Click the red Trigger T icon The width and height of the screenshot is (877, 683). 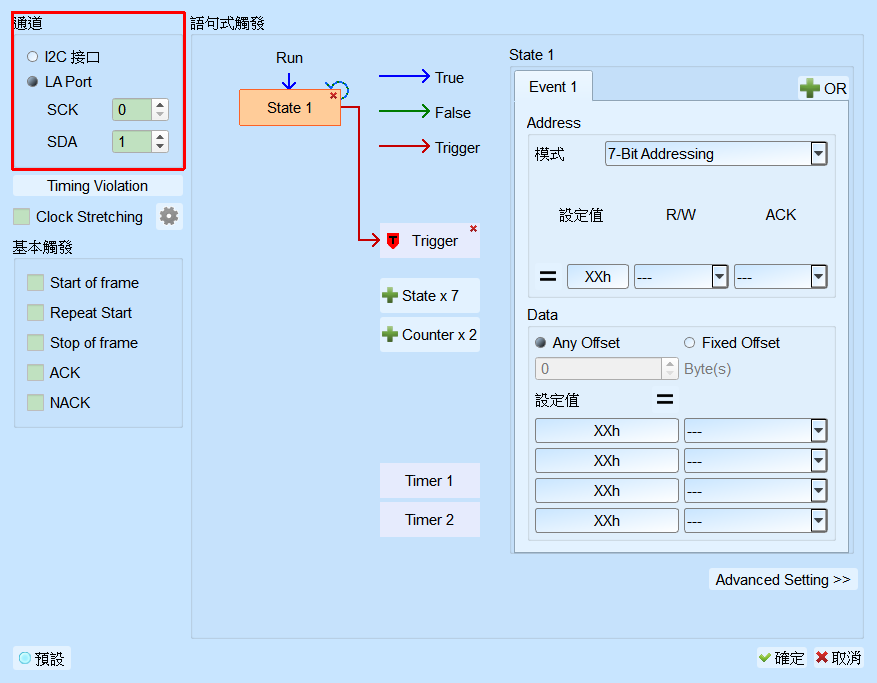393,241
